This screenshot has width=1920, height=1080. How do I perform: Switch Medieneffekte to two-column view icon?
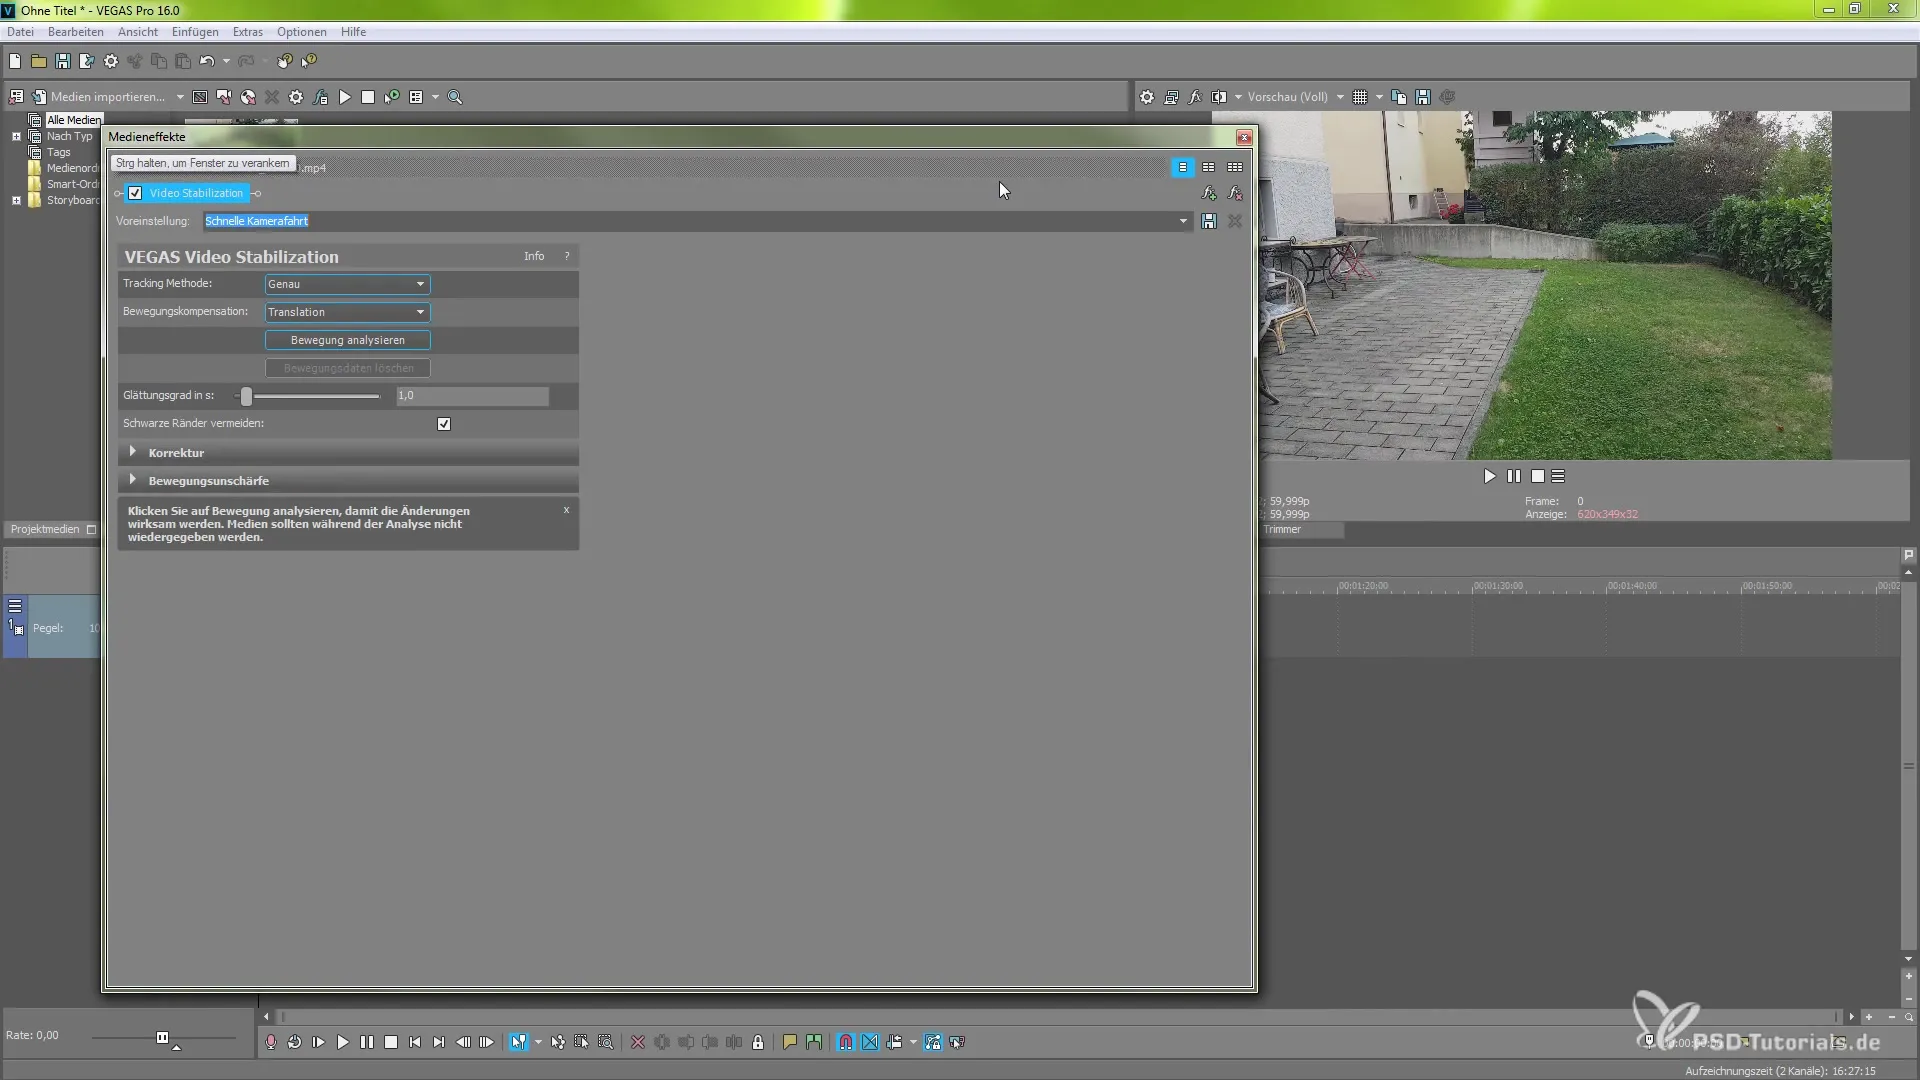1209,167
